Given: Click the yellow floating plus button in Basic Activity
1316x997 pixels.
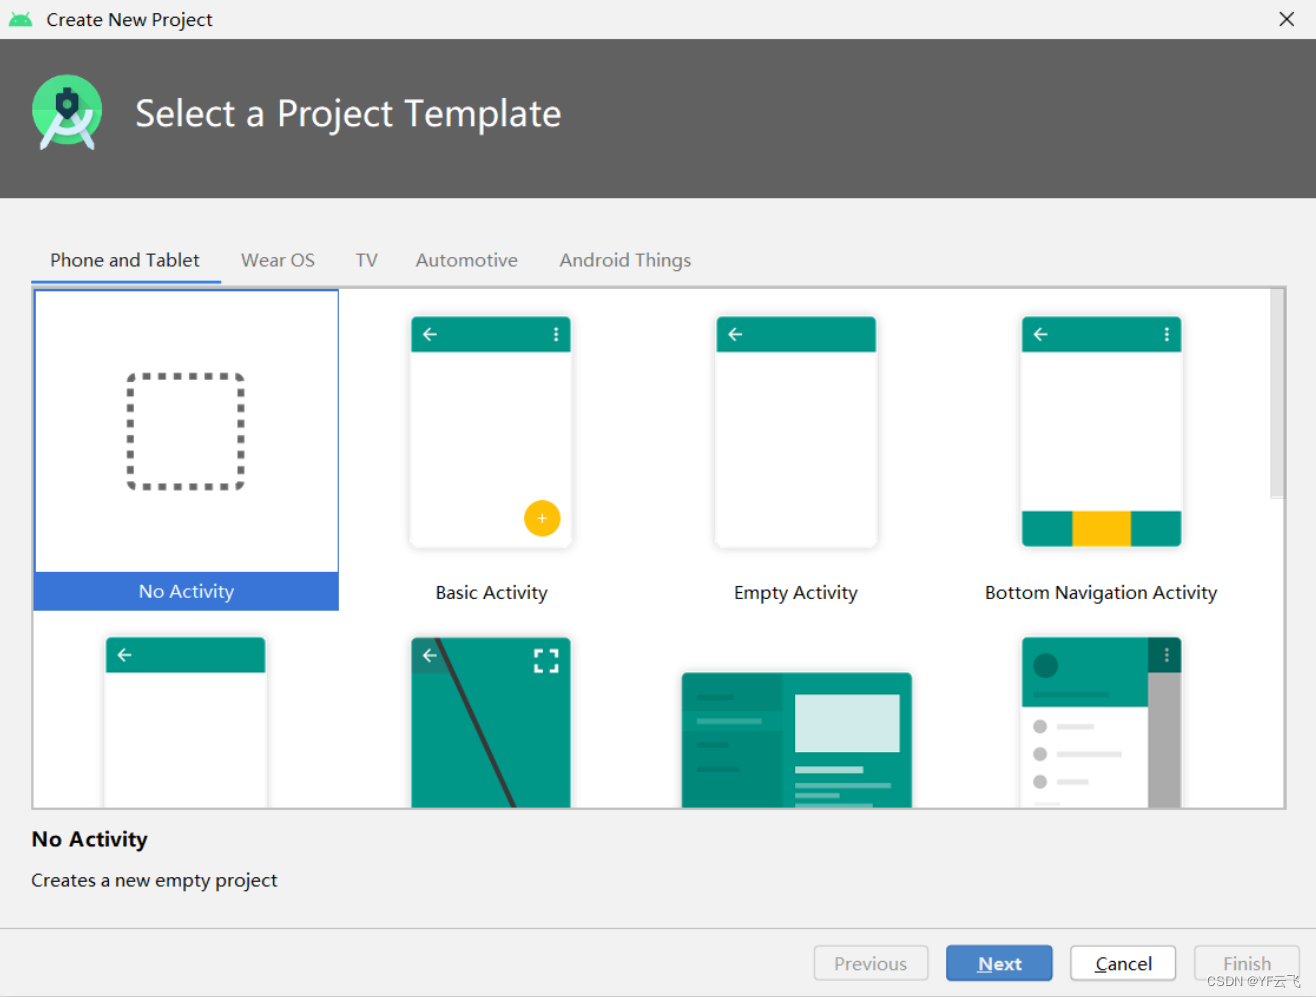Looking at the screenshot, I should (542, 518).
